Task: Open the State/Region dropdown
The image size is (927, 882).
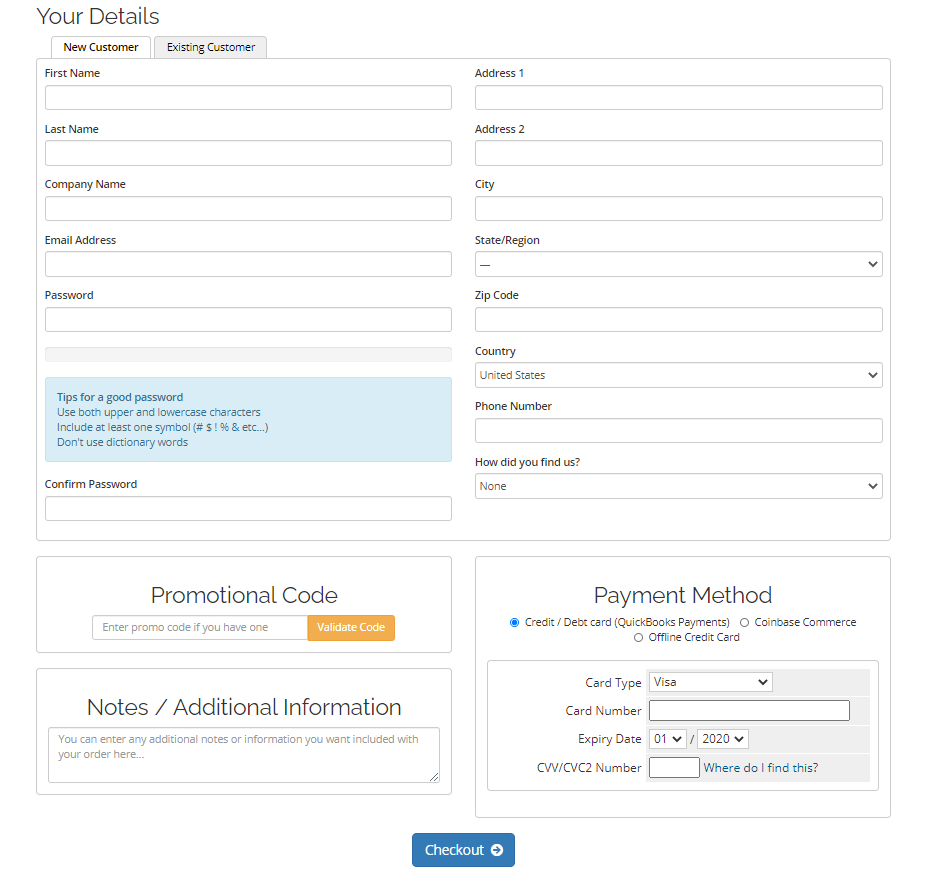Action: click(x=678, y=264)
